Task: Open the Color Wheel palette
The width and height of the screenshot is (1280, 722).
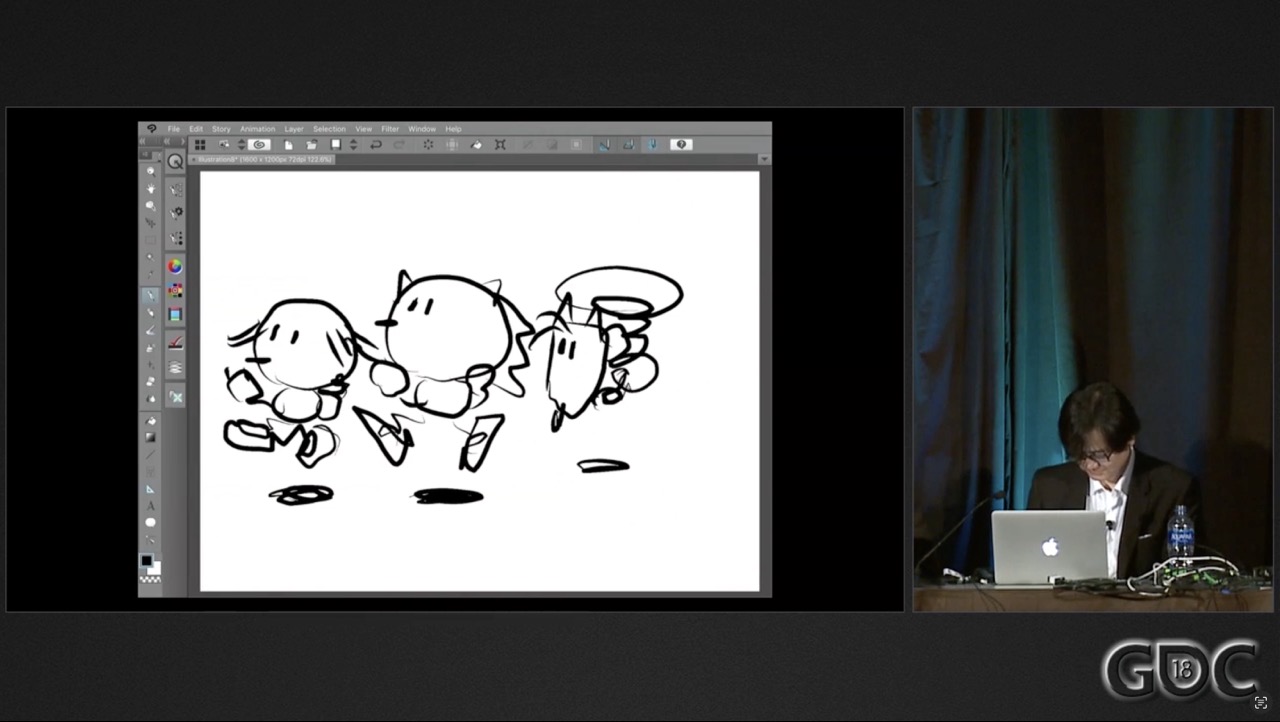Action: click(x=175, y=266)
